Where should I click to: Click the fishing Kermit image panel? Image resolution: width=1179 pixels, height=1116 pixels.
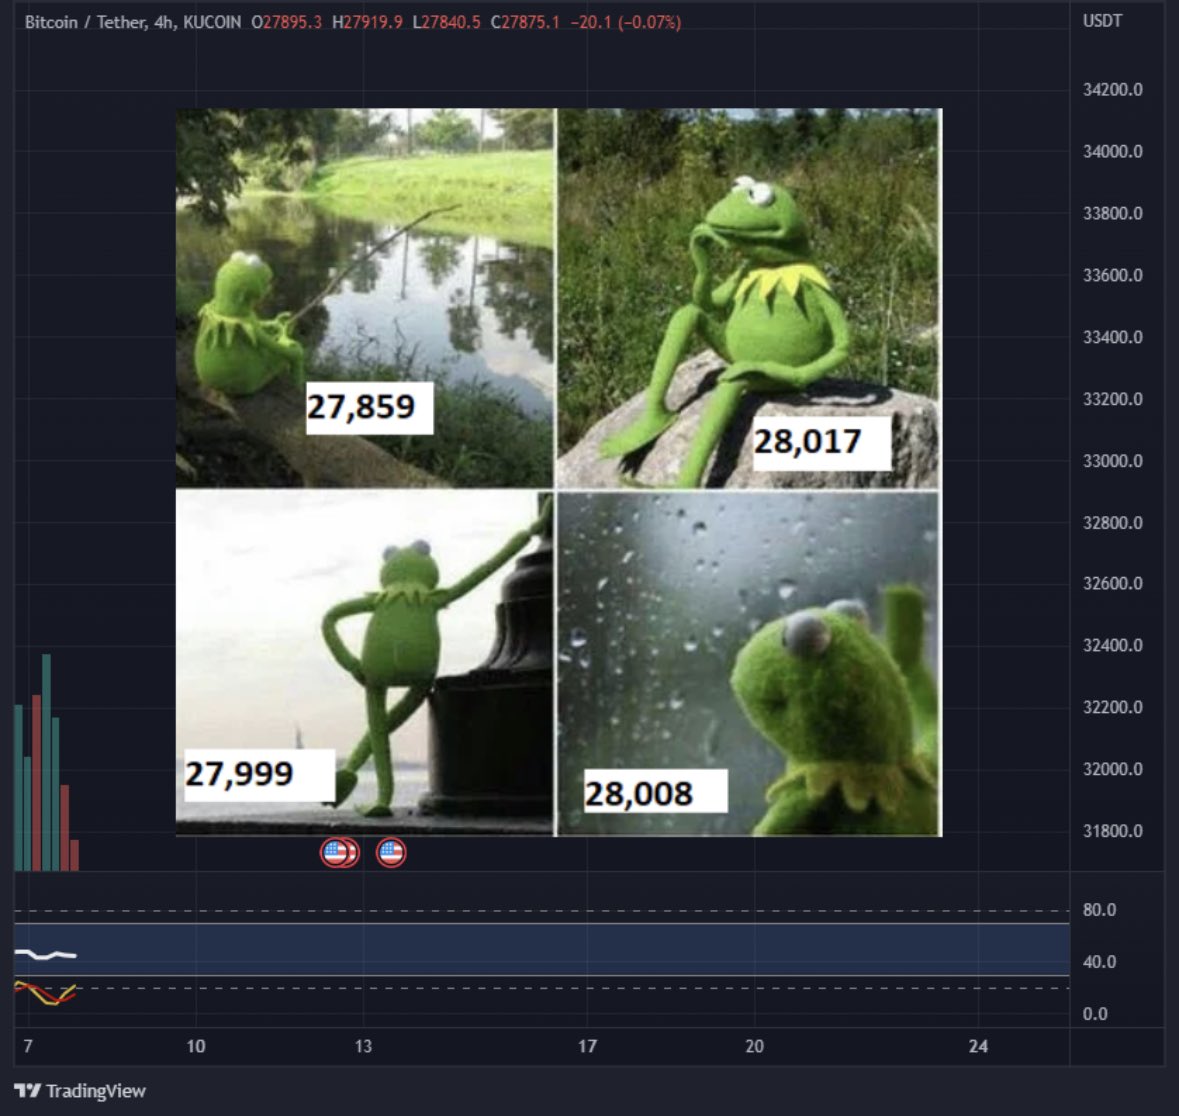click(365, 298)
